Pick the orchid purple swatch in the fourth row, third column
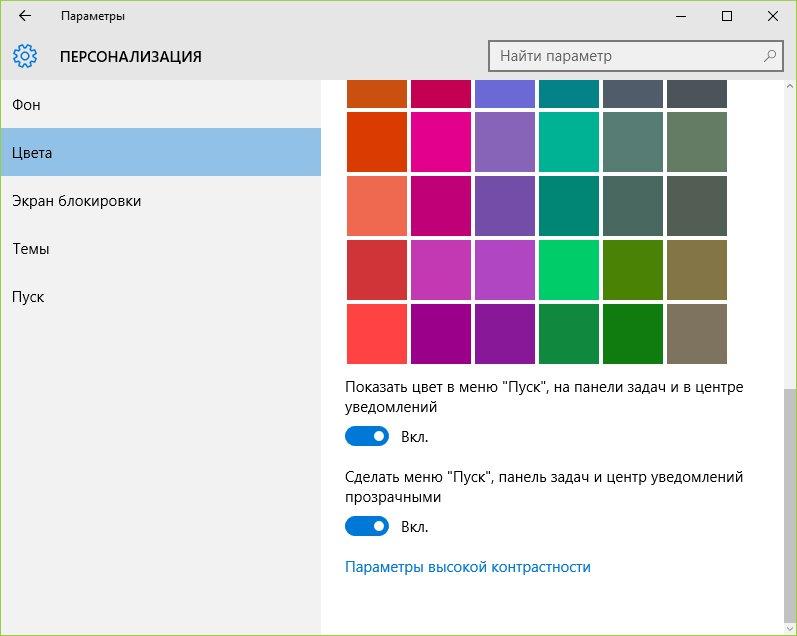The height and width of the screenshot is (636, 797). (505, 270)
